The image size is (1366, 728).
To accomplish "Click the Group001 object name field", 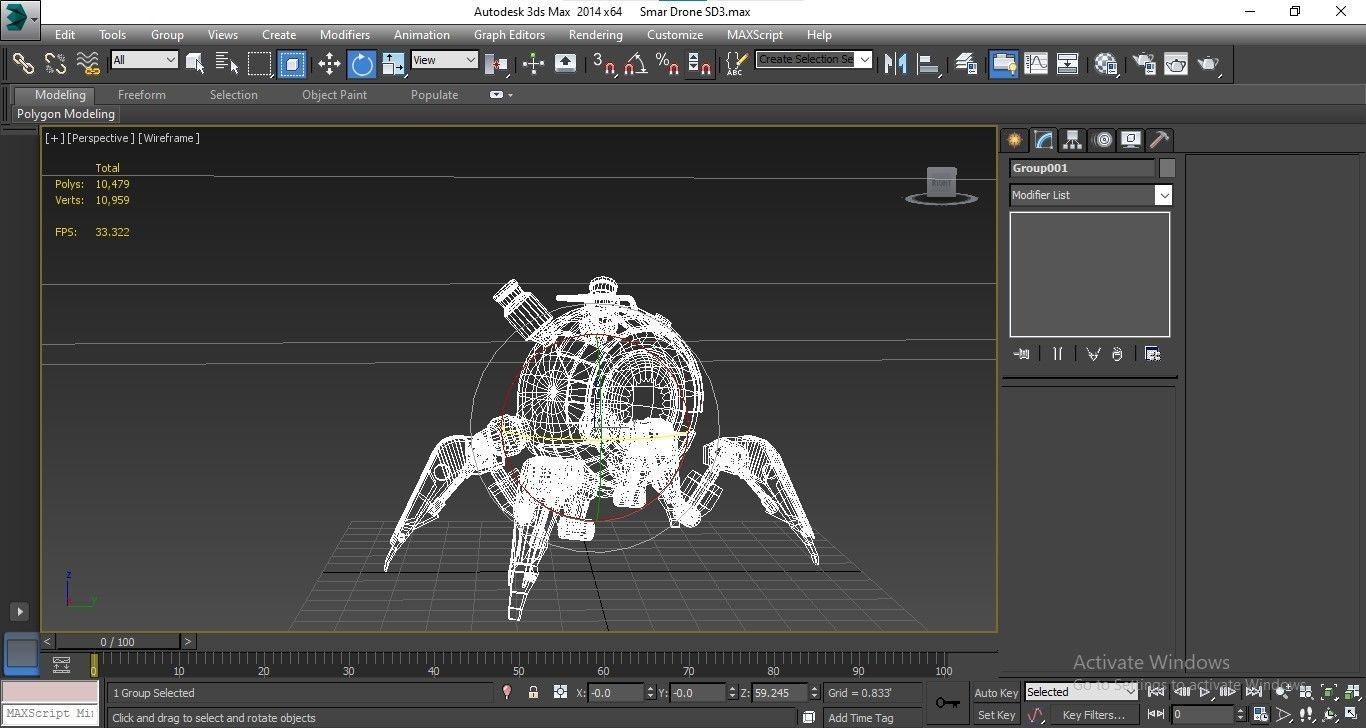I will tap(1082, 168).
